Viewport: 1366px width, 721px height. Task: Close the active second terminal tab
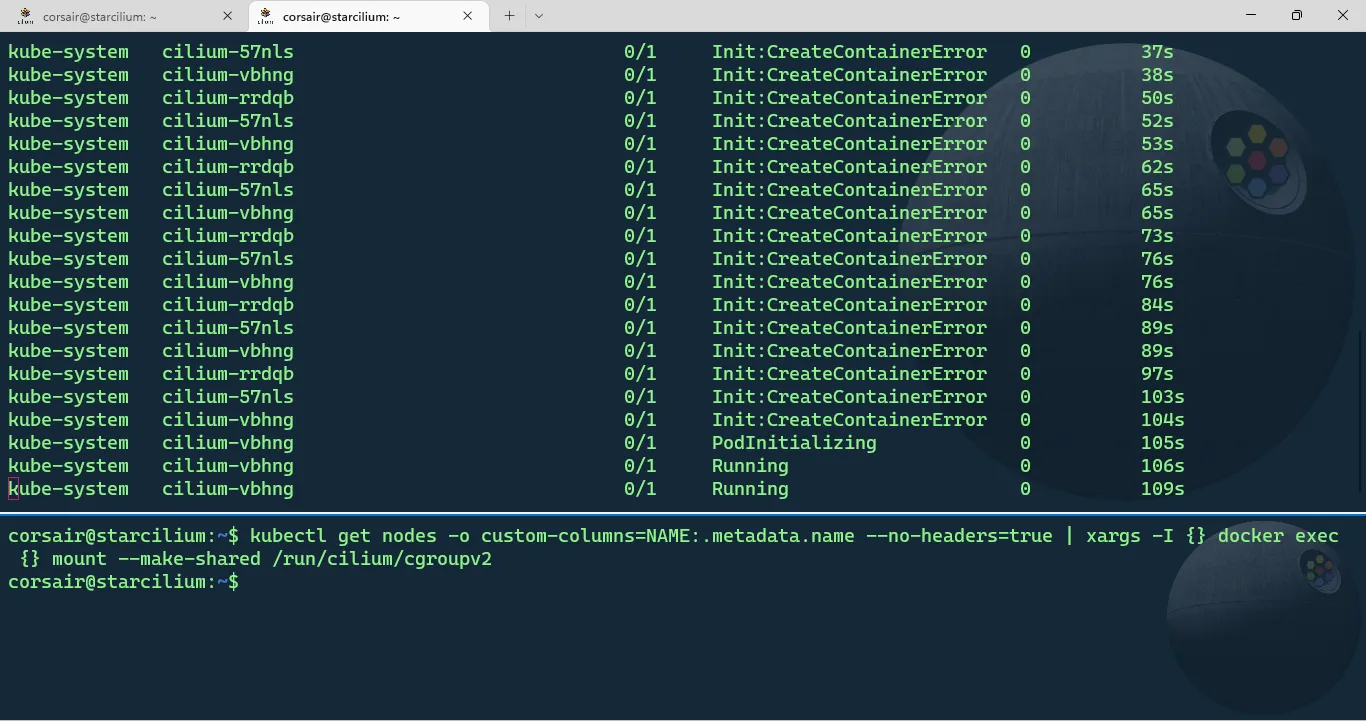pos(468,16)
